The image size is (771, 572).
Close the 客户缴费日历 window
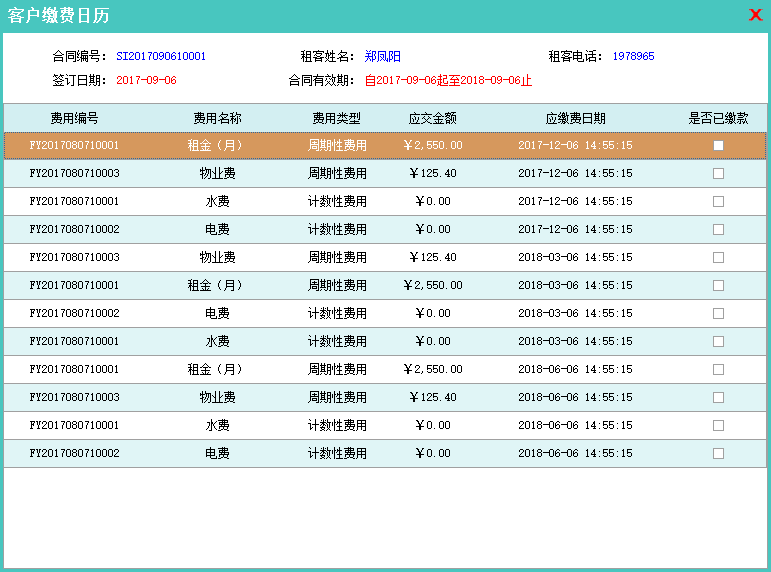pos(755,15)
